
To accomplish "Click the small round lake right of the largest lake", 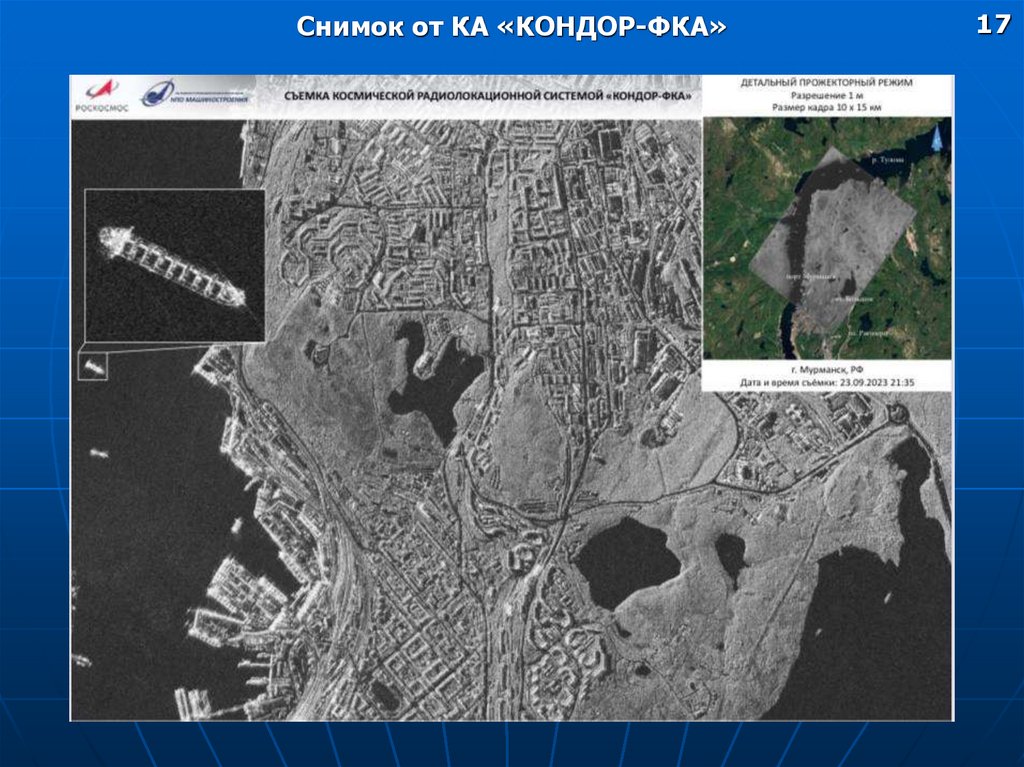I will pos(730,554).
